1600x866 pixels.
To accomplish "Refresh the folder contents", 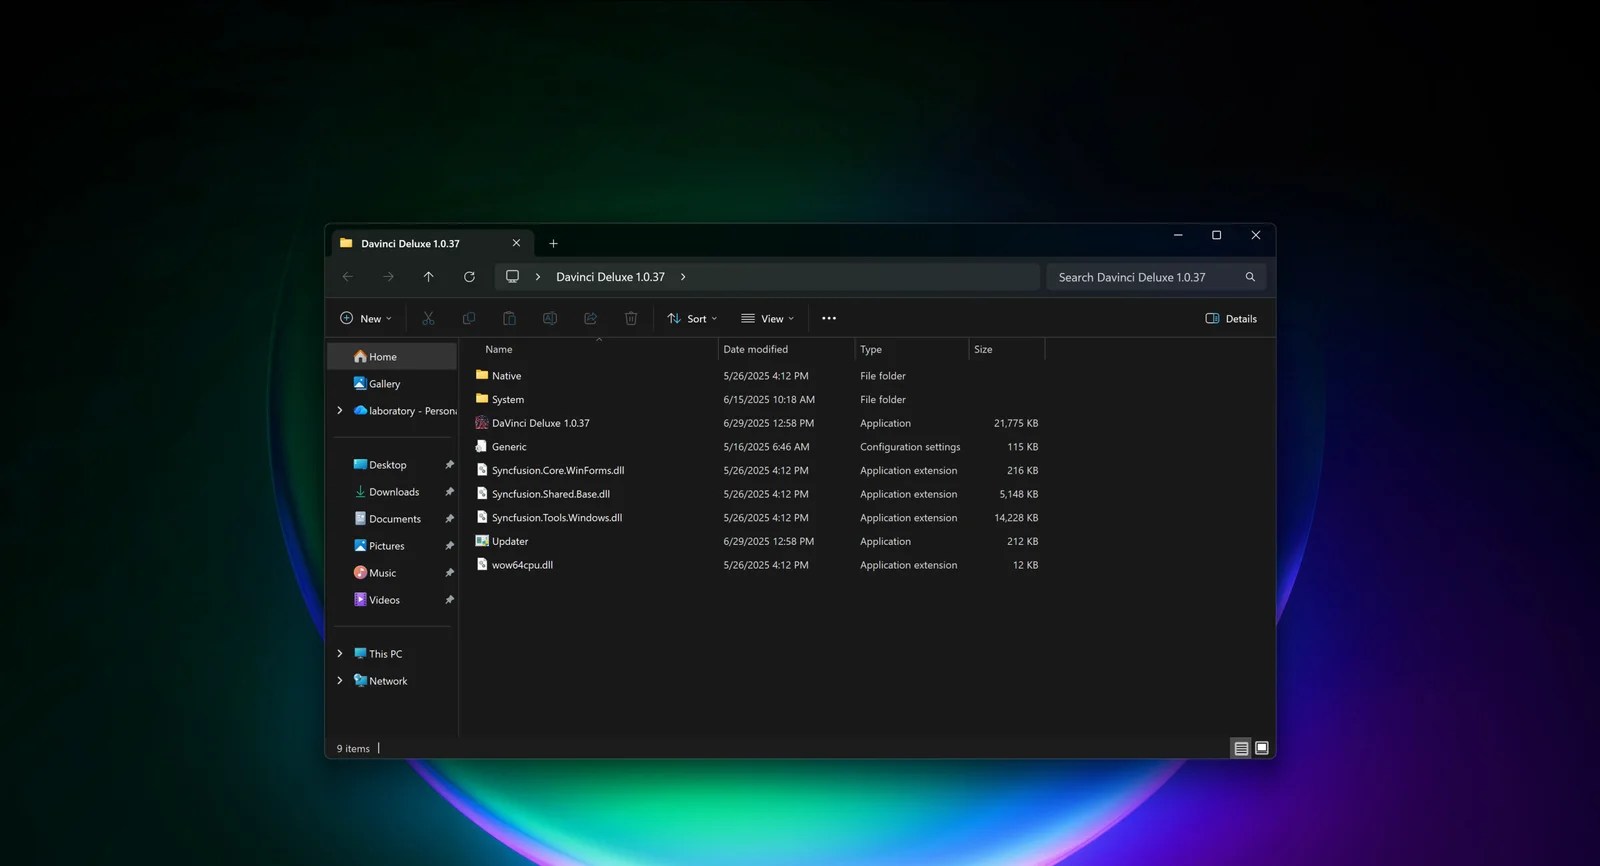I will point(469,277).
